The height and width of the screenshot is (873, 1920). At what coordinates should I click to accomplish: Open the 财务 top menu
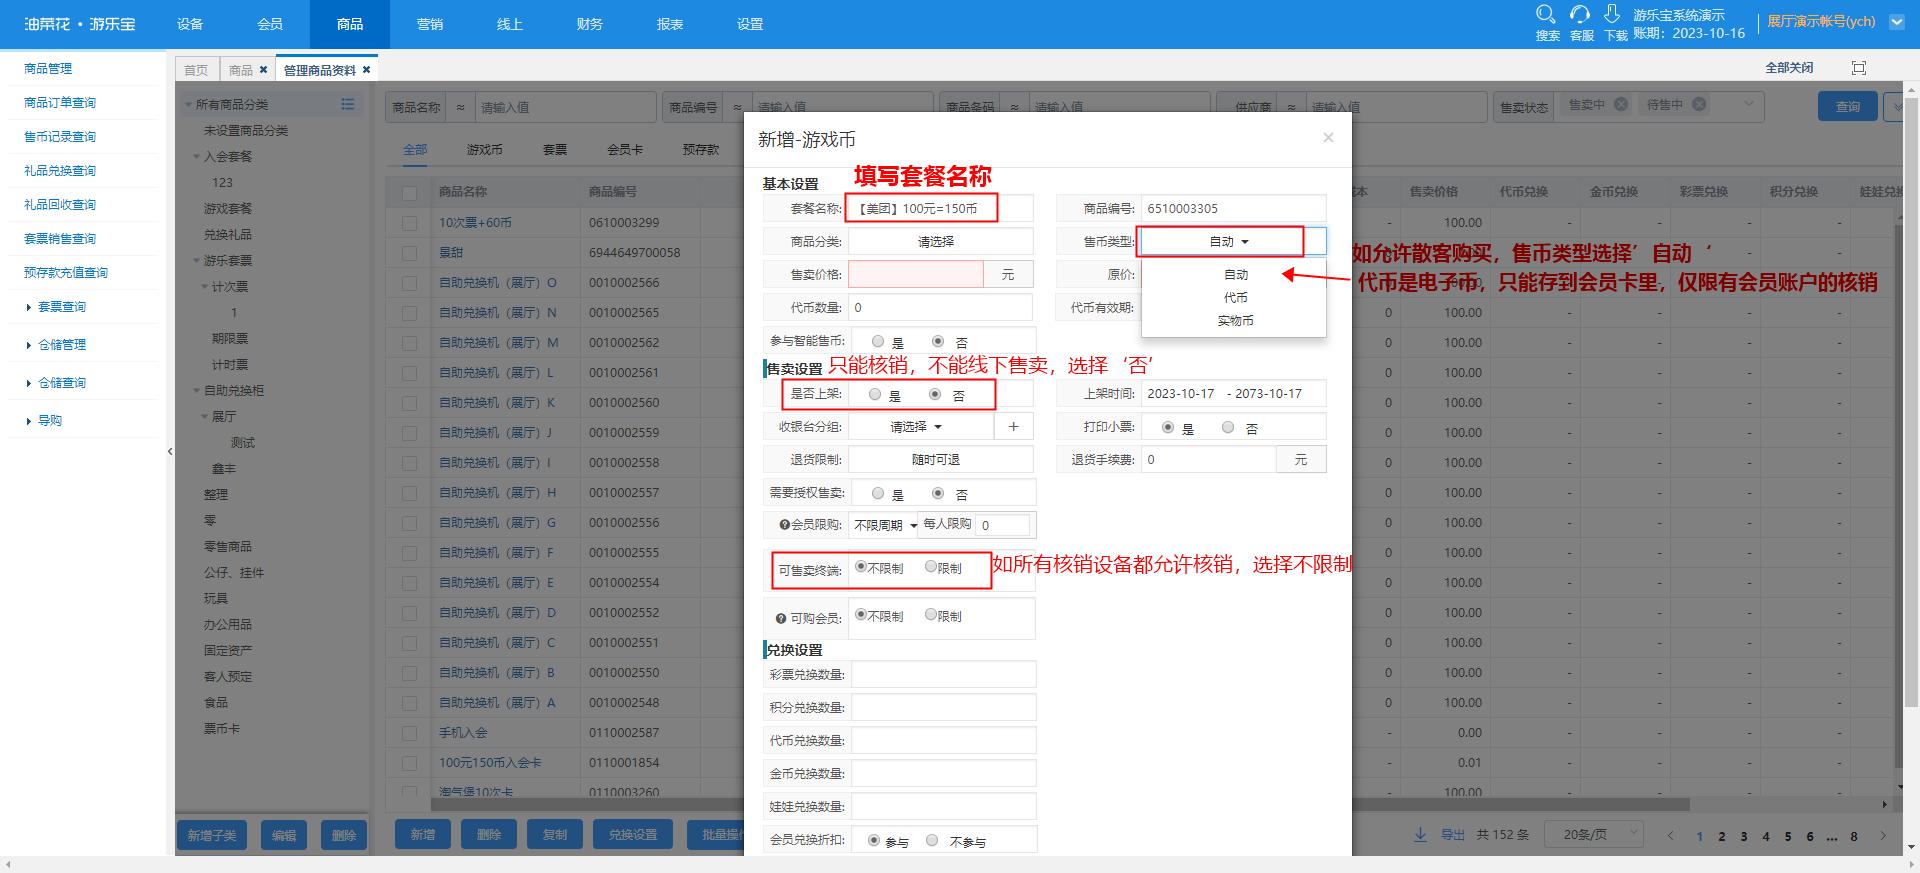[590, 24]
